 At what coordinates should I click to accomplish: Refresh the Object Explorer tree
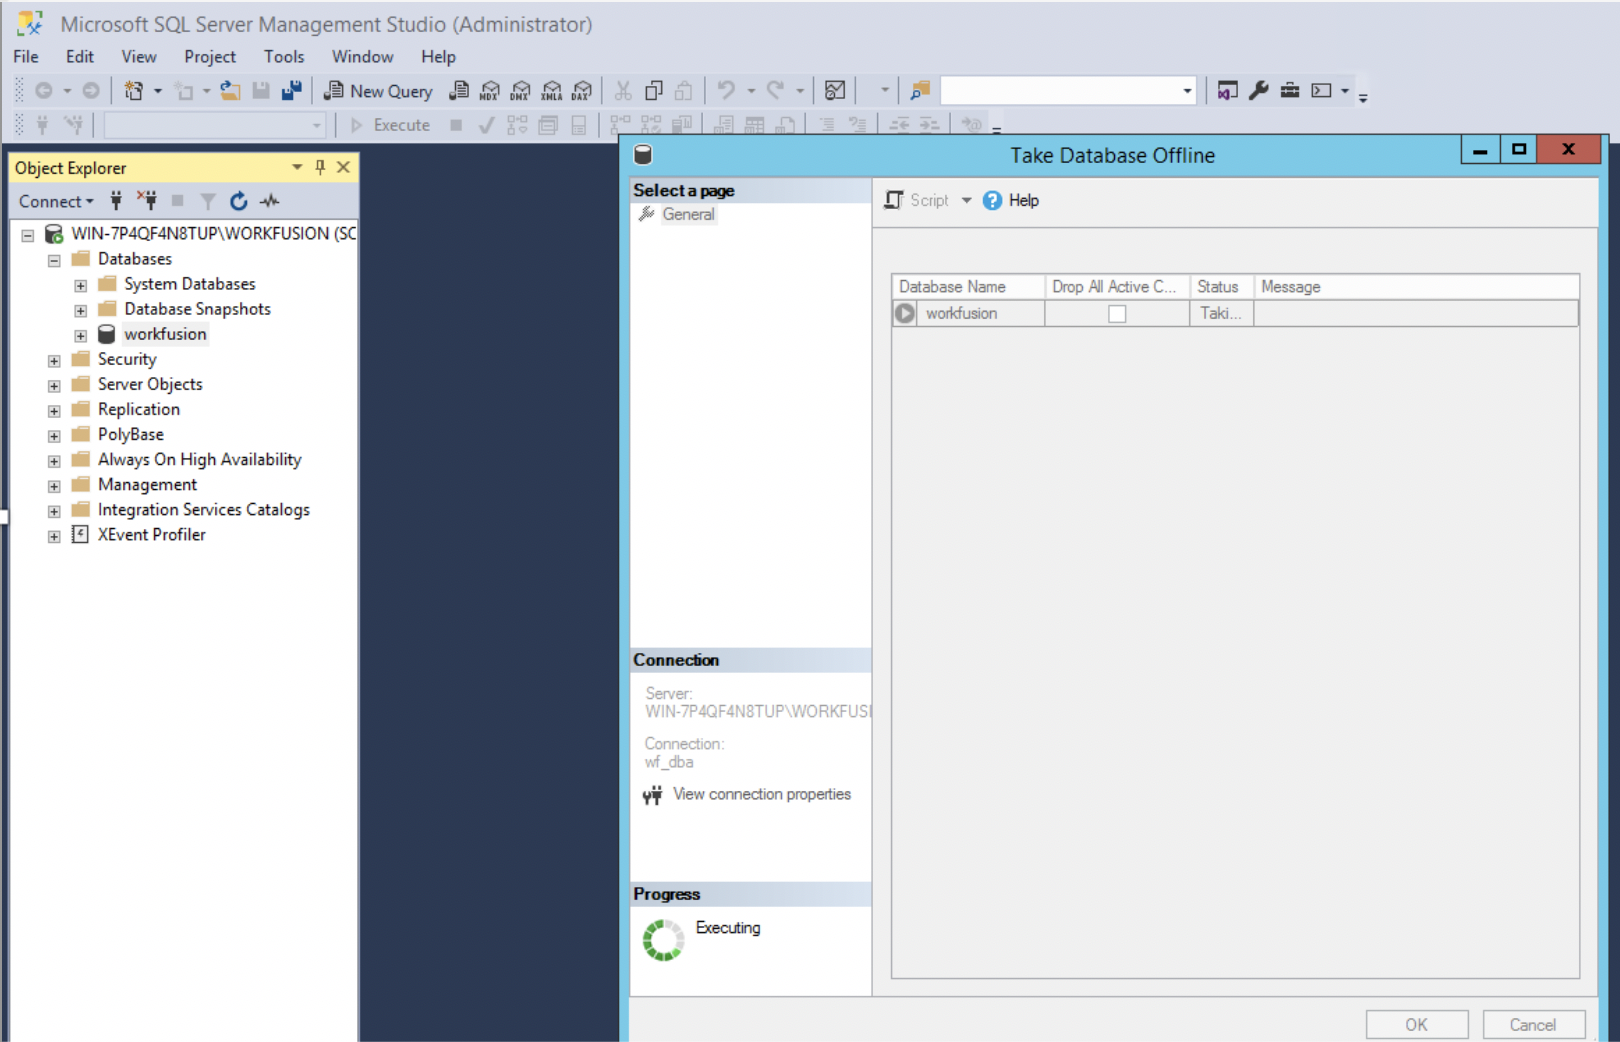pyautogui.click(x=238, y=201)
